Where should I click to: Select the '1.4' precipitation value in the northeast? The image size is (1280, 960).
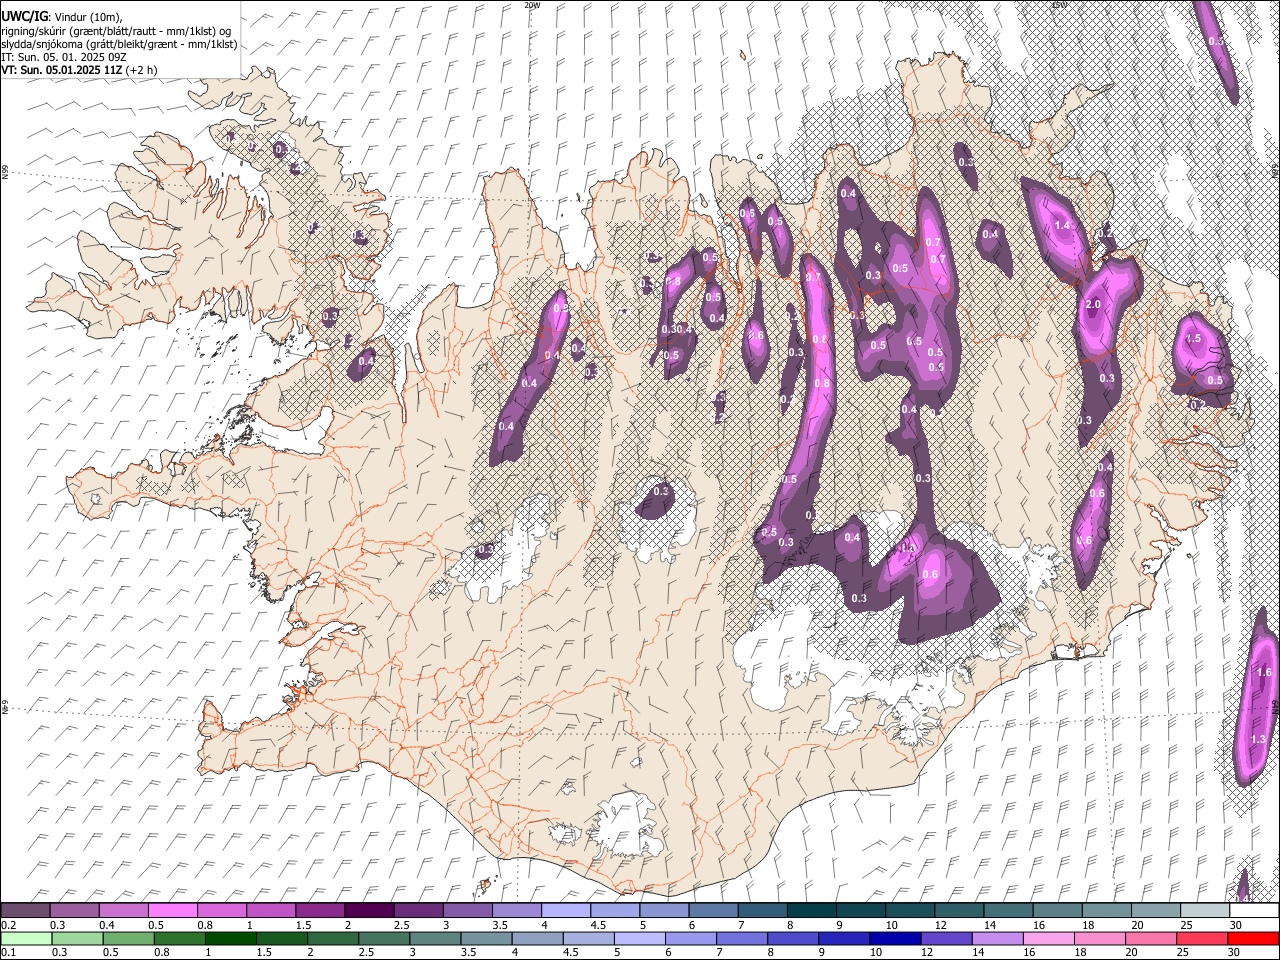tap(1062, 226)
